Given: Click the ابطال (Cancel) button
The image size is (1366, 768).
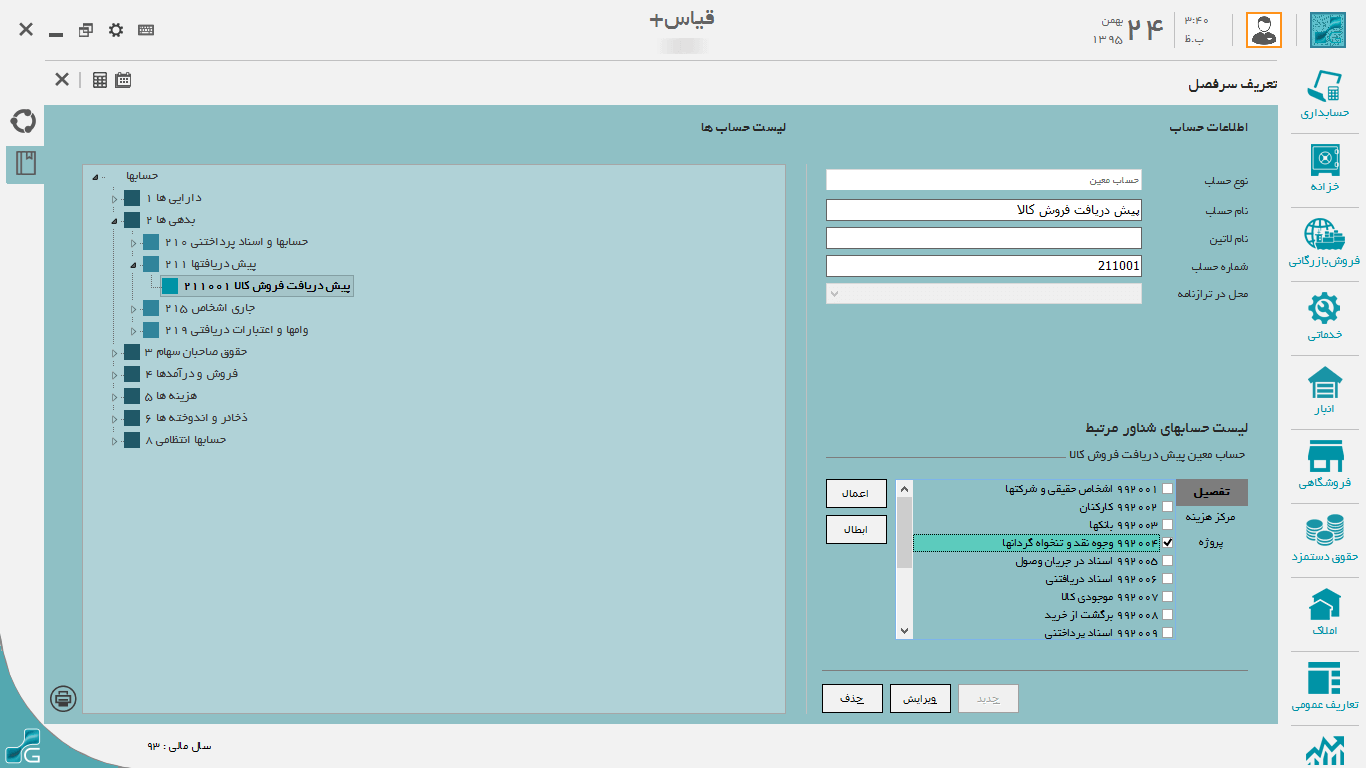Looking at the screenshot, I should pyautogui.click(x=856, y=529).
